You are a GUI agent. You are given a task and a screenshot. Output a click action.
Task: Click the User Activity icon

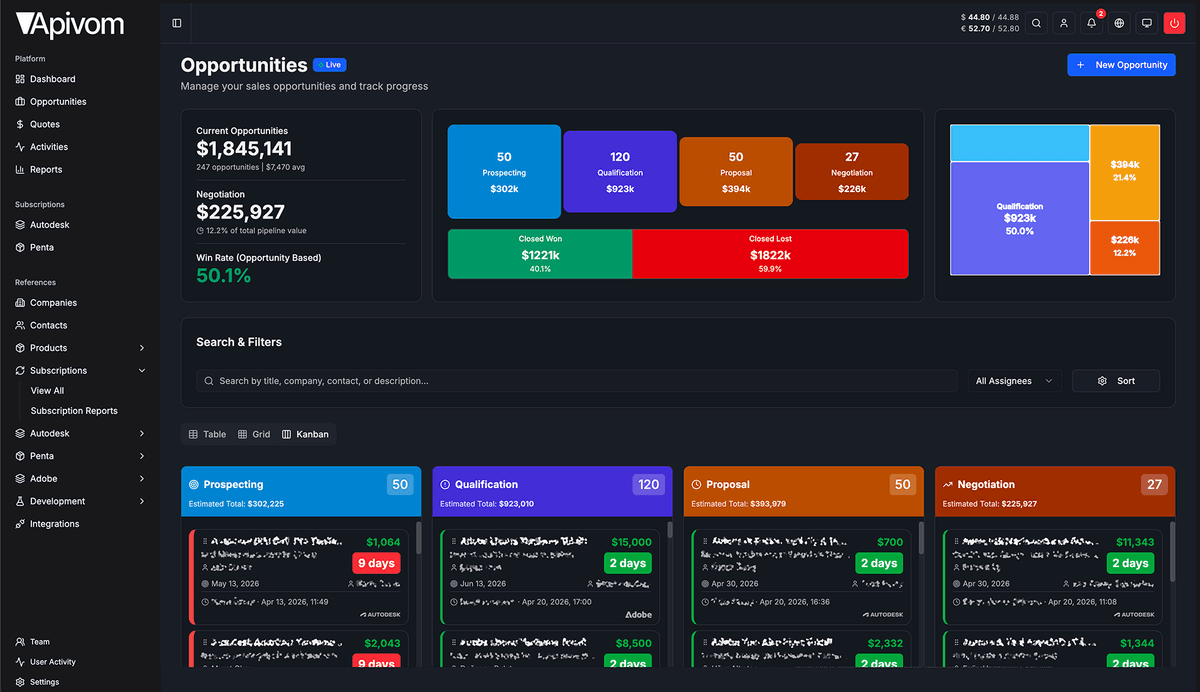pyautogui.click(x=20, y=662)
